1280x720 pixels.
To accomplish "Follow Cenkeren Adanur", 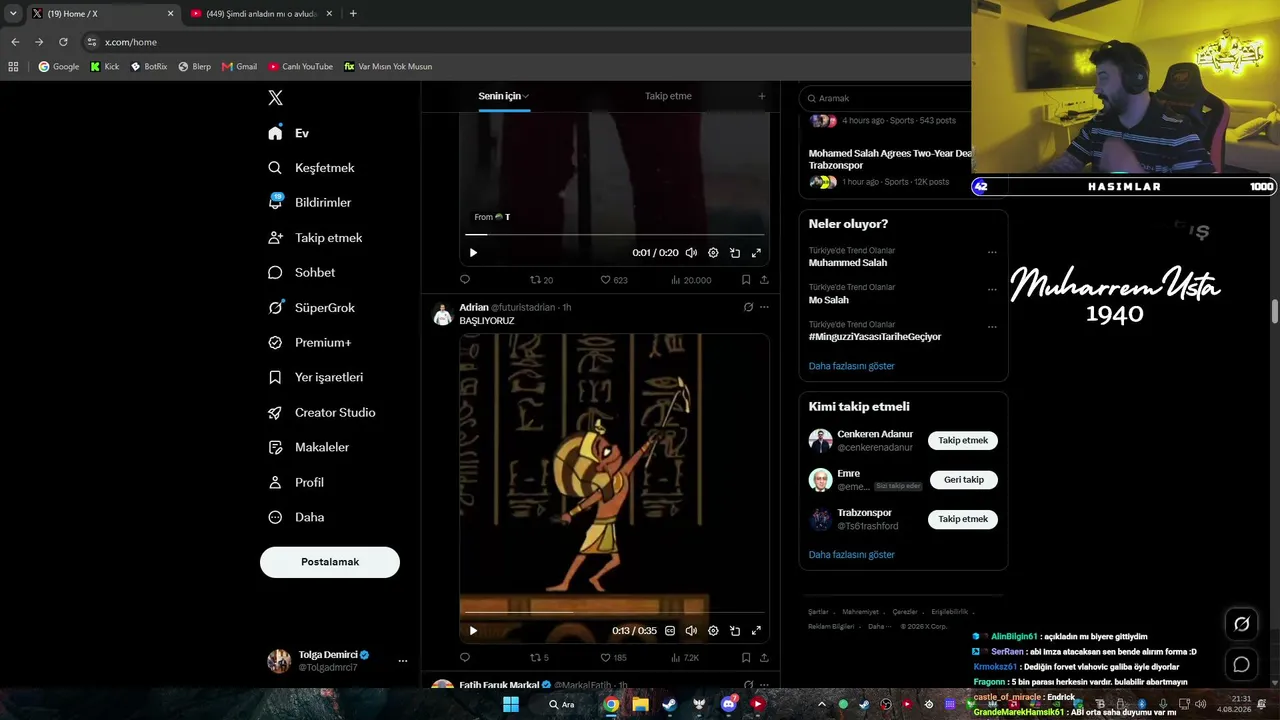I will click(963, 441).
